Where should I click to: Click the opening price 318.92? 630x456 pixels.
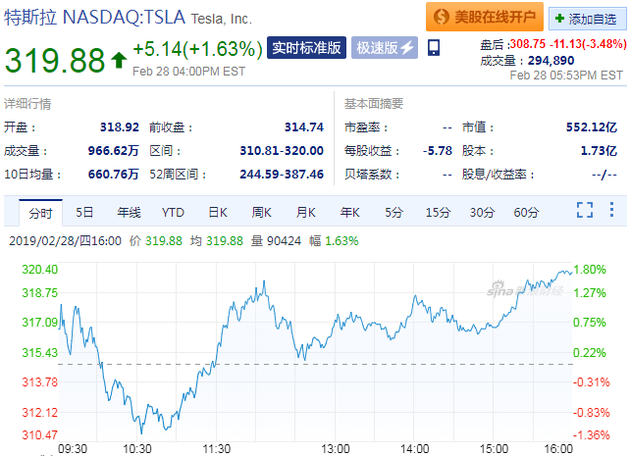coord(119,127)
